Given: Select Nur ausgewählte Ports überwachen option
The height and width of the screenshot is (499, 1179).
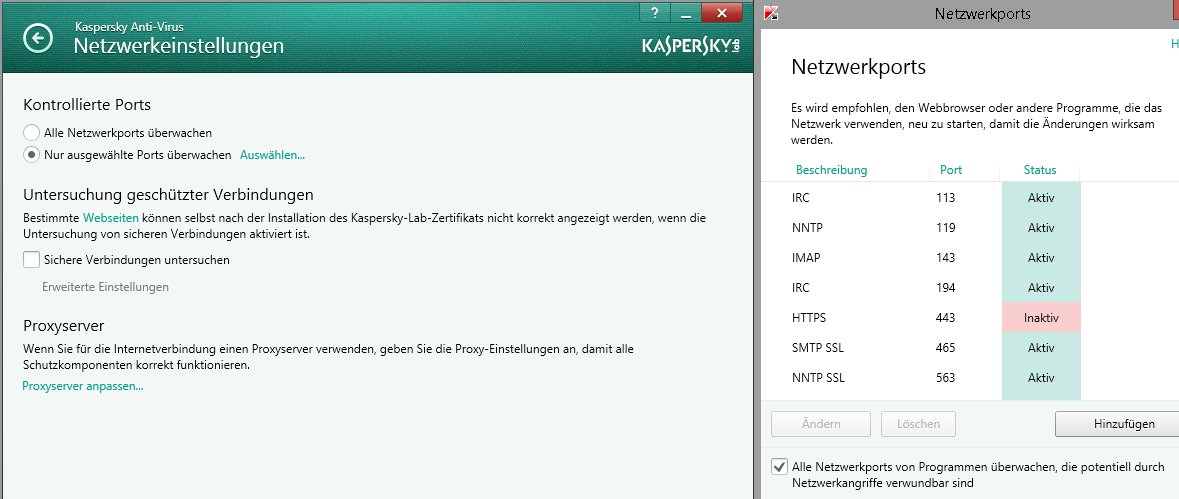Looking at the screenshot, I should (32, 155).
